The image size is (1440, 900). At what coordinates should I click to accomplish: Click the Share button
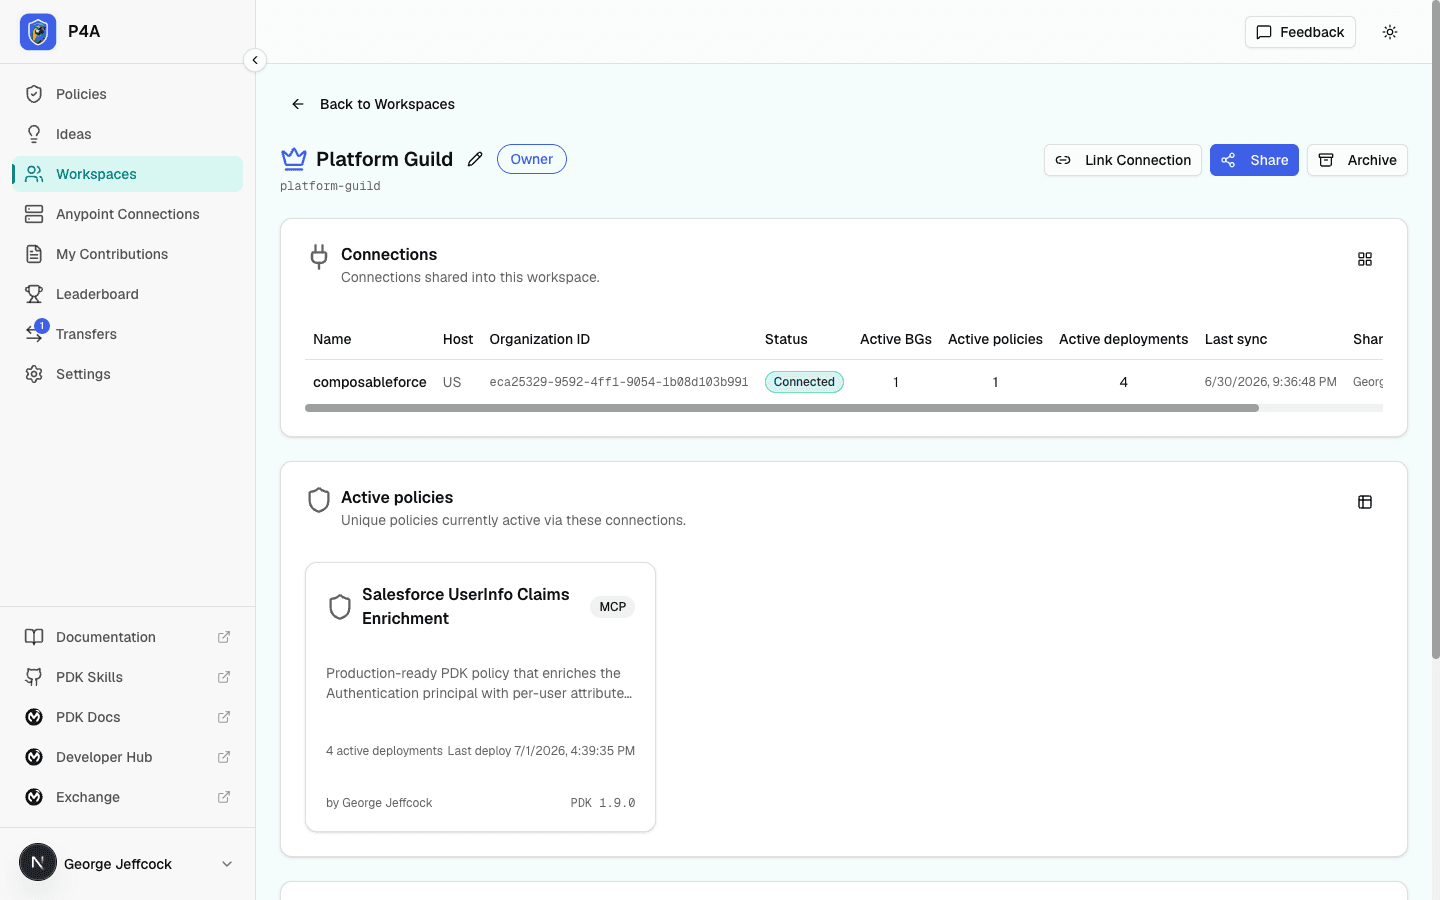coord(1254,160)
